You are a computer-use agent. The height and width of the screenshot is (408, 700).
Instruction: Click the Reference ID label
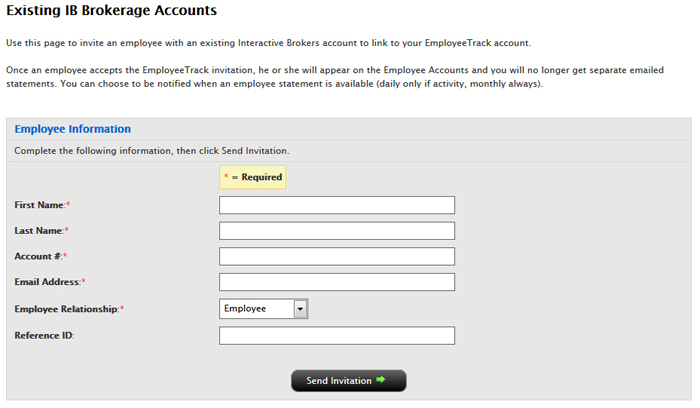[44, 336]
